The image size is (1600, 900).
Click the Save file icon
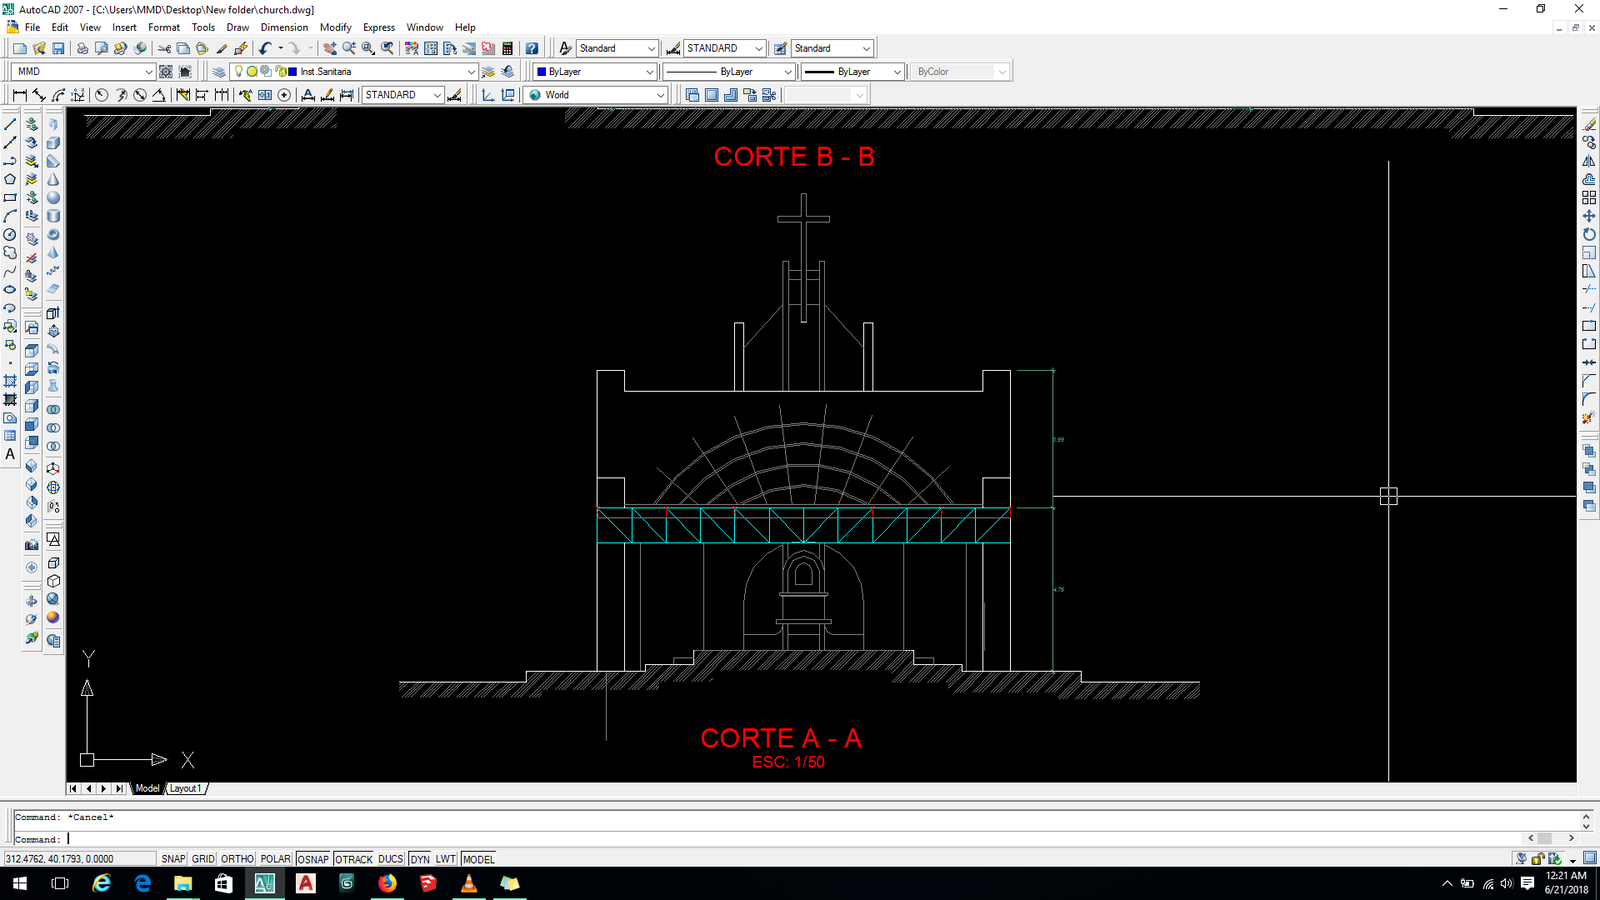click(58, 48)
